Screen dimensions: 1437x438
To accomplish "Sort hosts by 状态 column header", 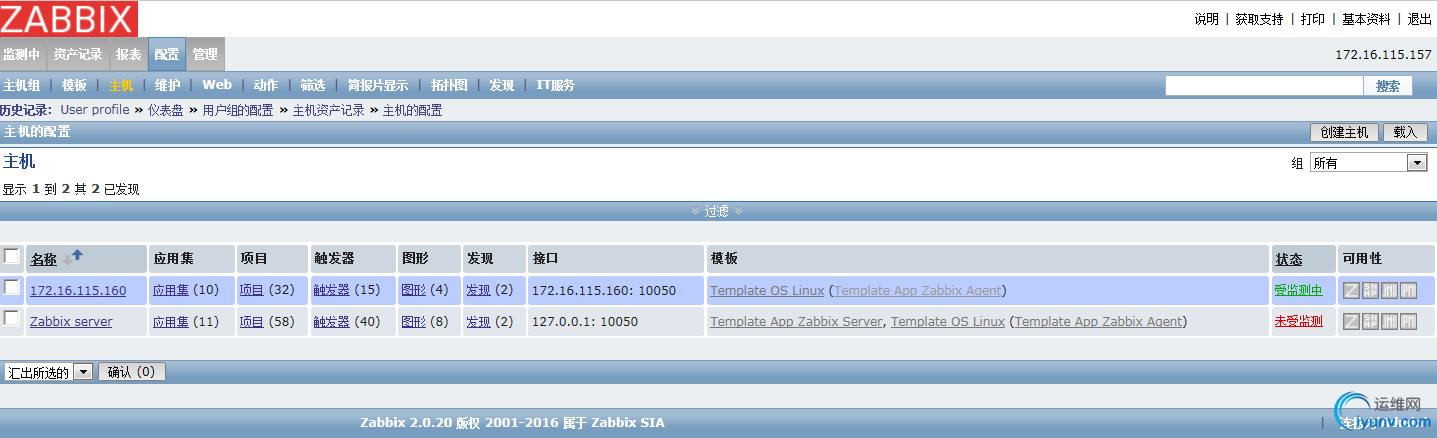I will [x=1288, y=259].
